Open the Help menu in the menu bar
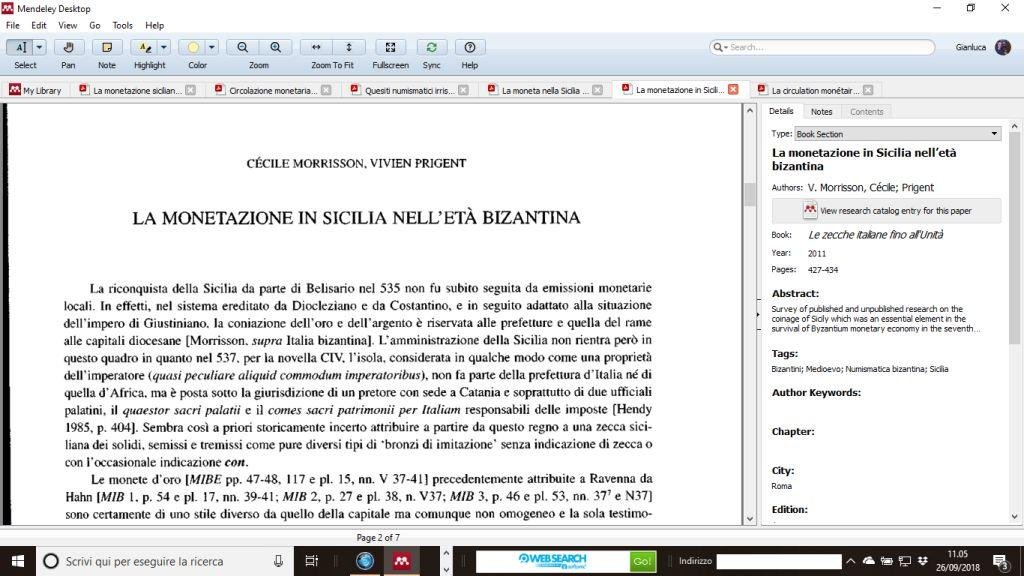Viewport: 1024px width, 576px height. (154, 25)
